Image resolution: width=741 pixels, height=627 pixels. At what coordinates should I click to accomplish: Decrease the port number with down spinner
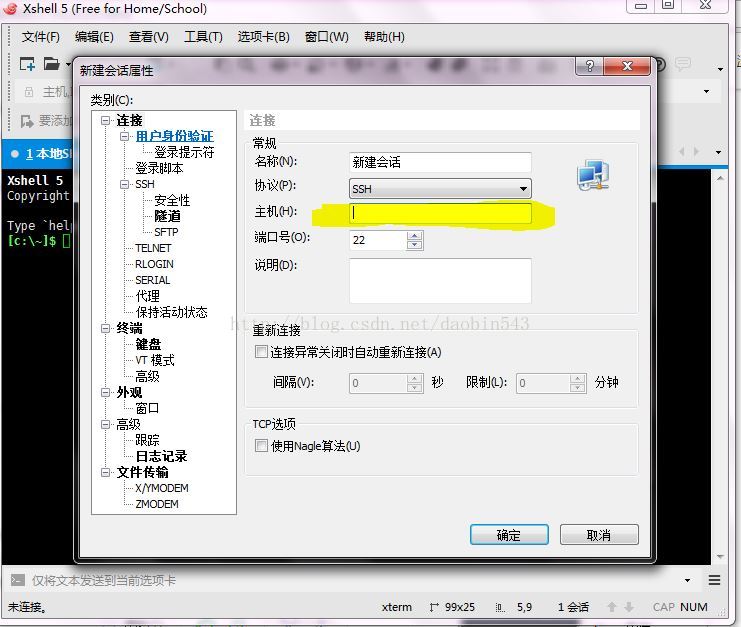pos(414,245)
